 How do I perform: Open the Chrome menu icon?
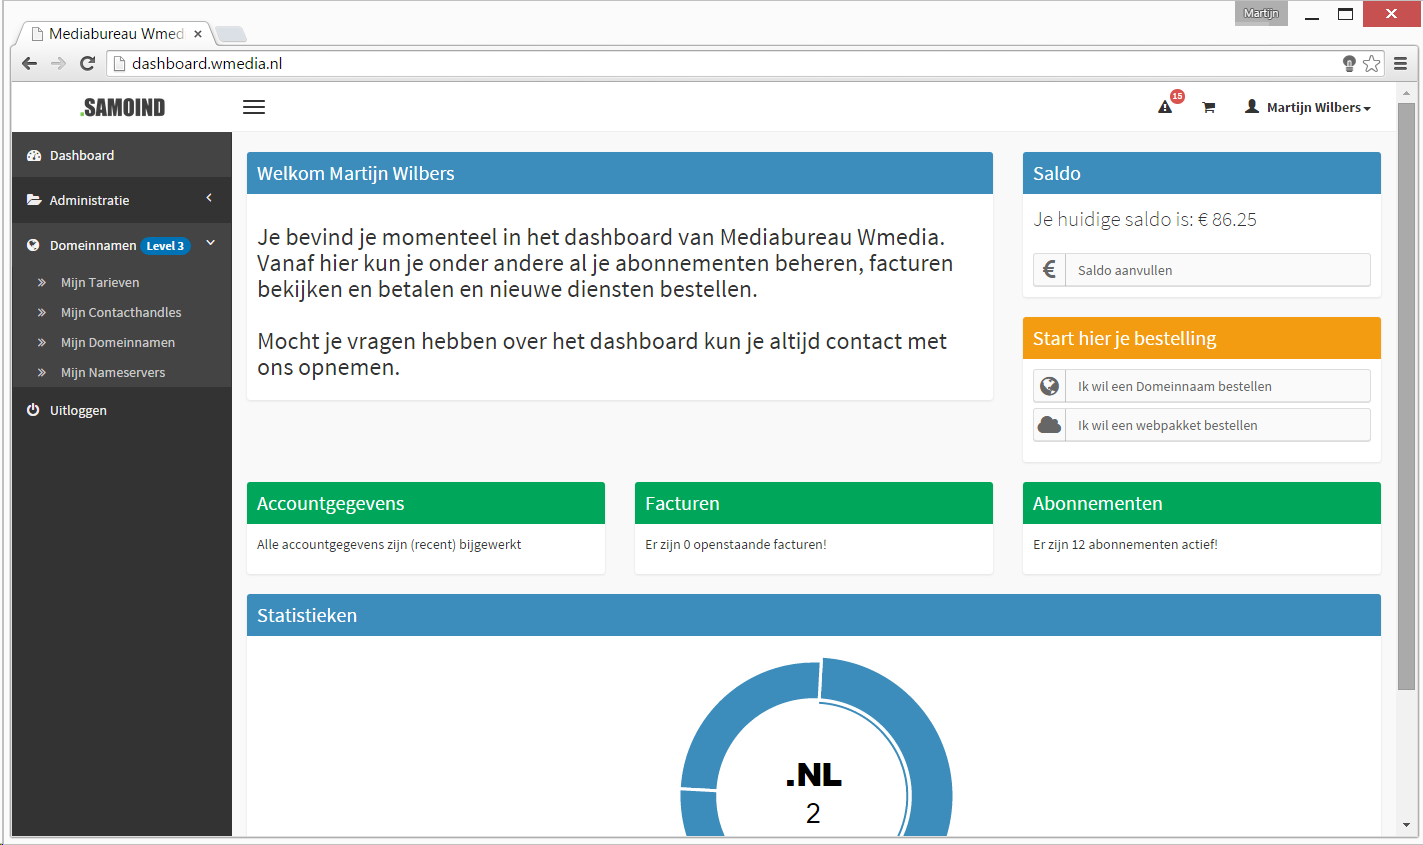click(1400, 63)
